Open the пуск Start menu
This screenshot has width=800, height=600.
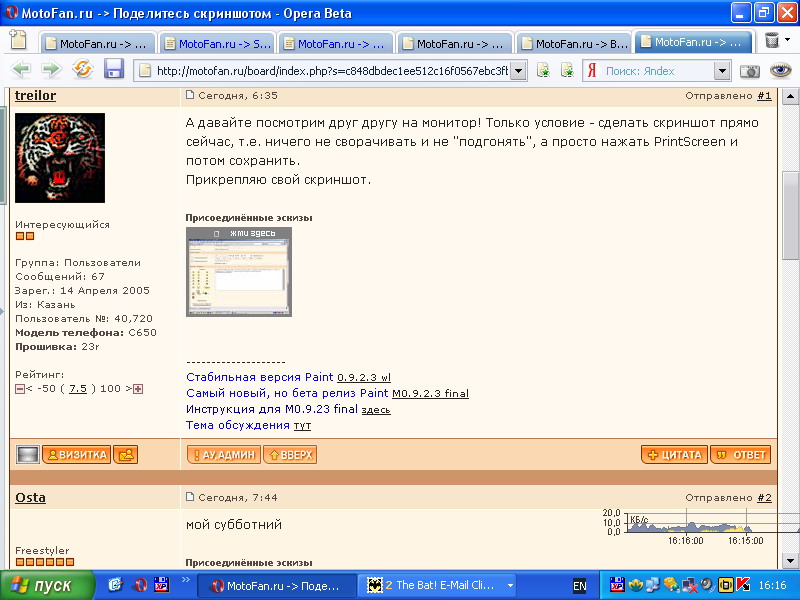click(x=47, y=585)
